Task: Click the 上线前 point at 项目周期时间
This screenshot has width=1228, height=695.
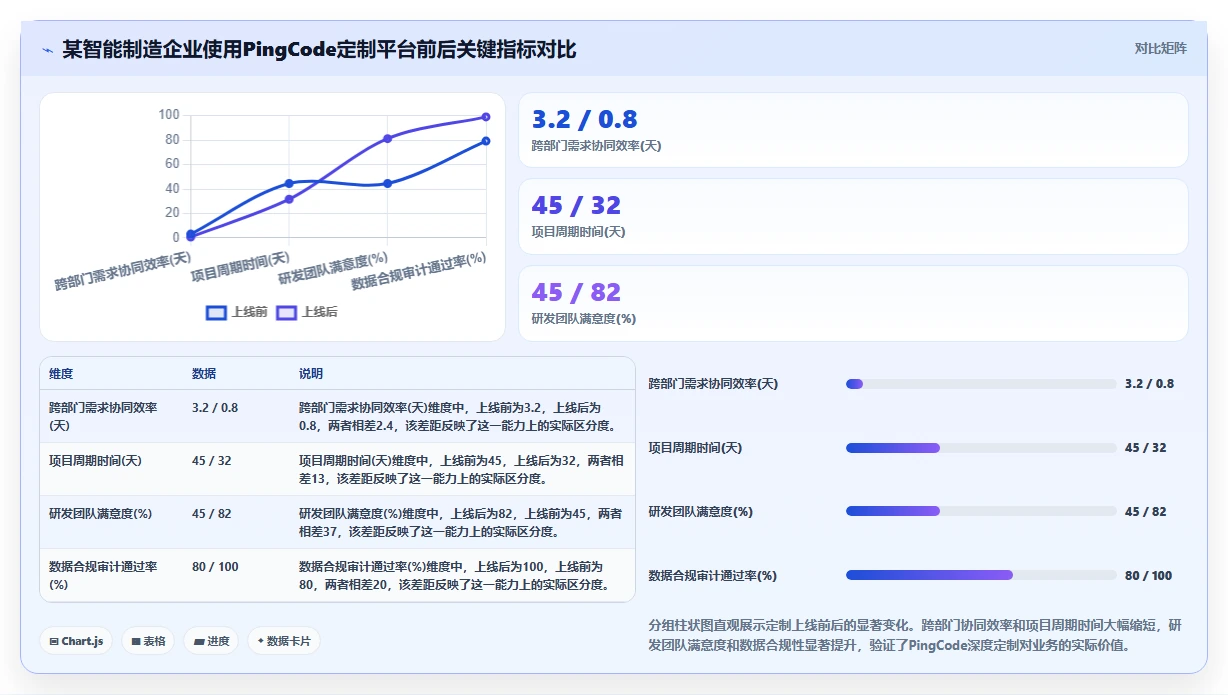Action: pyautogui.click(x=289, y=183)
